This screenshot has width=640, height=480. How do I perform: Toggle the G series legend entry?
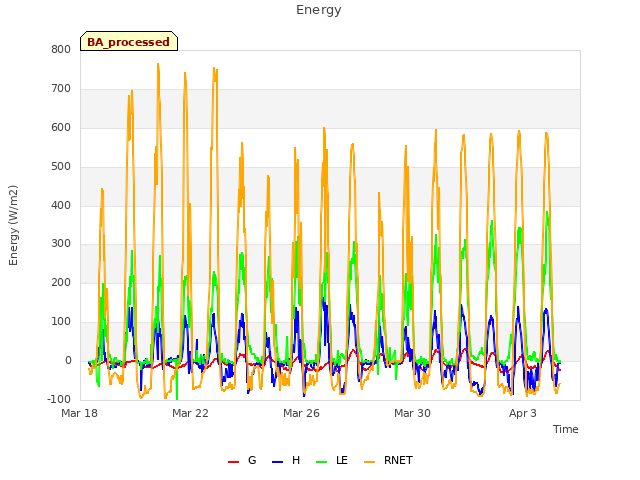tap(242, 460)
